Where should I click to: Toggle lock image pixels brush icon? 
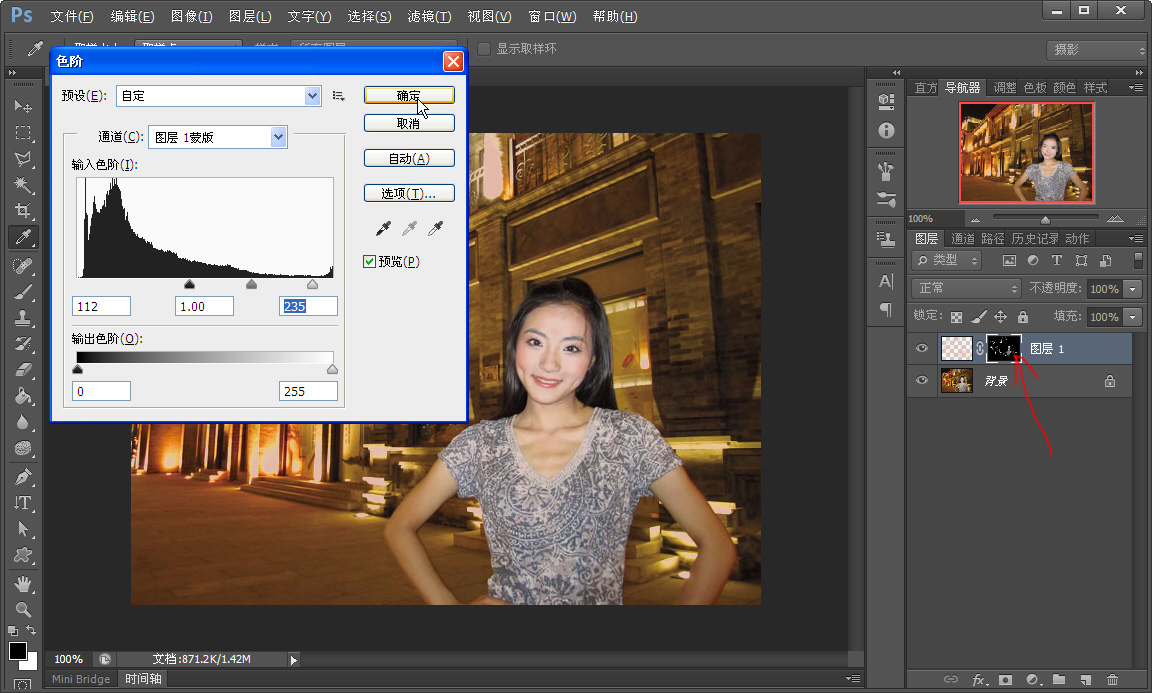pyautogui.click(x=979, y=317)
